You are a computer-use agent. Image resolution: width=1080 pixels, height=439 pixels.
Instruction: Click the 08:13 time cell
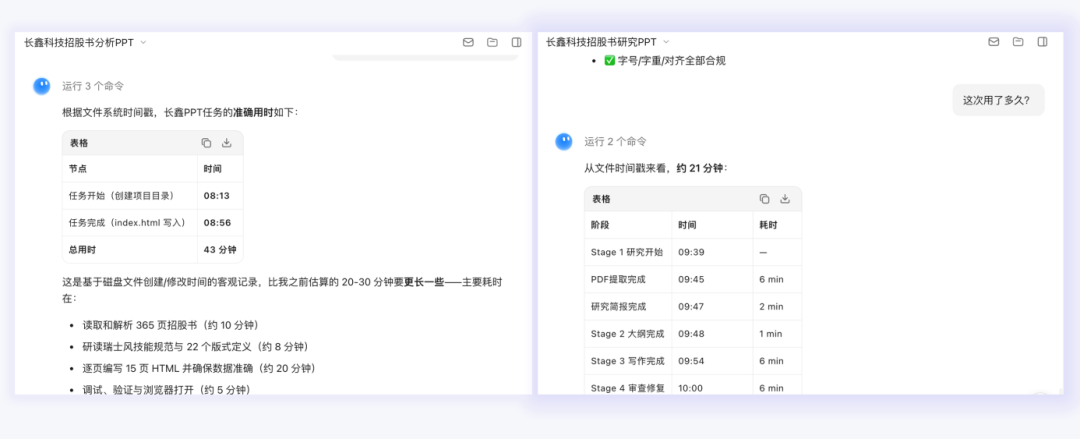click(x=220, y=196)
